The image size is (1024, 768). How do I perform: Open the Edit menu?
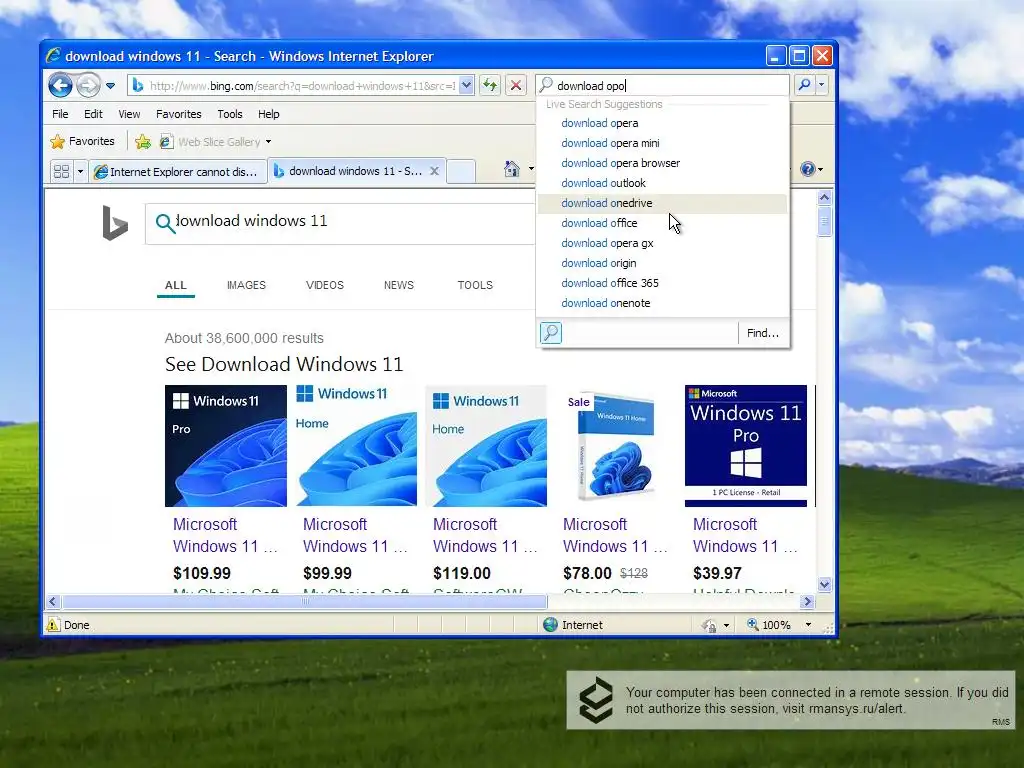coord(93,114)
